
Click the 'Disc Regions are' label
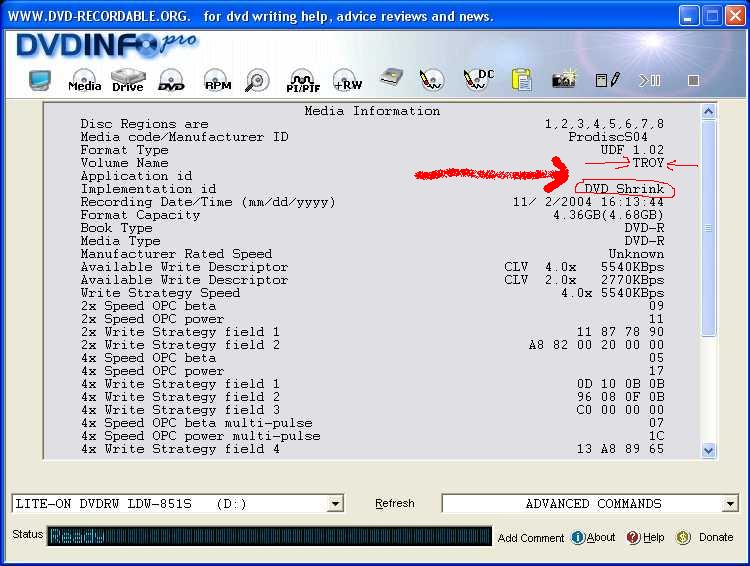point(144,124)
